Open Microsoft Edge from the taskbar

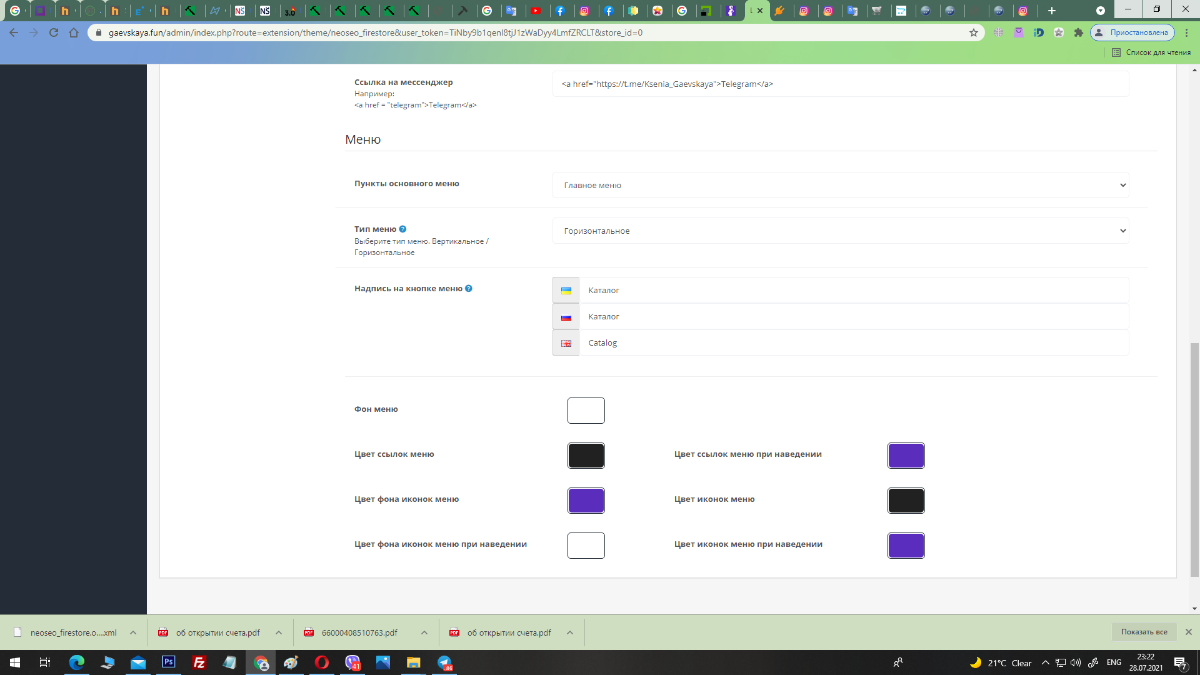point(77,662)
